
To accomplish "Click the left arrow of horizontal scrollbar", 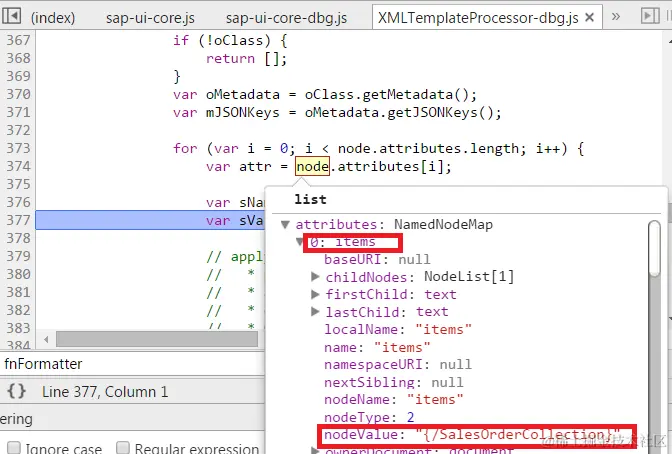I will click(46, 340).
